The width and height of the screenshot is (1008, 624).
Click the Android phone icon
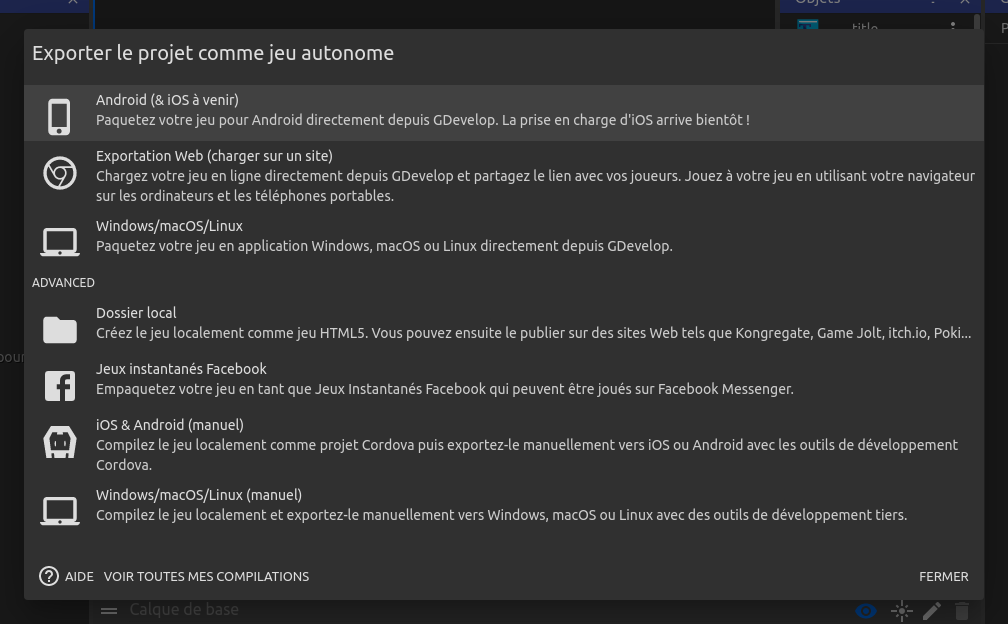click(x=59, y=116)
